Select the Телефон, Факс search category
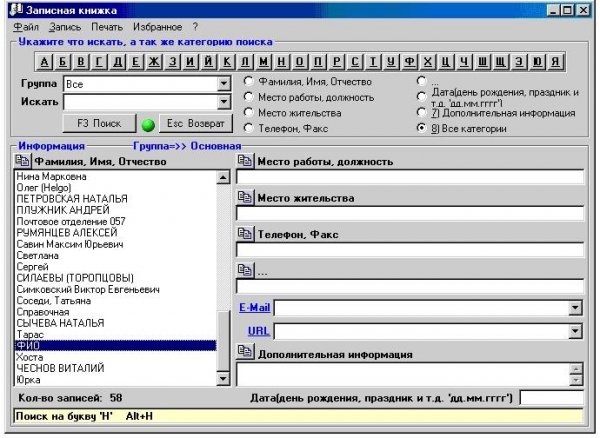 (x=248, y=129)
